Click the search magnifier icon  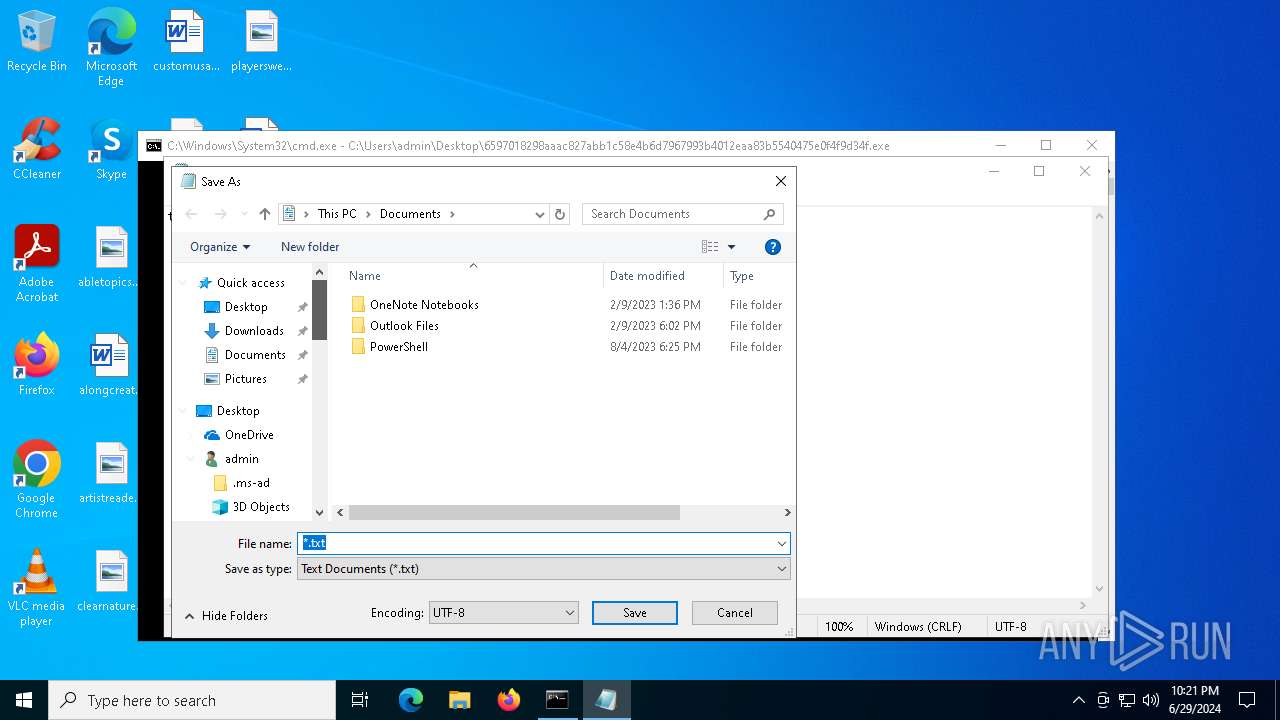coord(769,214)
